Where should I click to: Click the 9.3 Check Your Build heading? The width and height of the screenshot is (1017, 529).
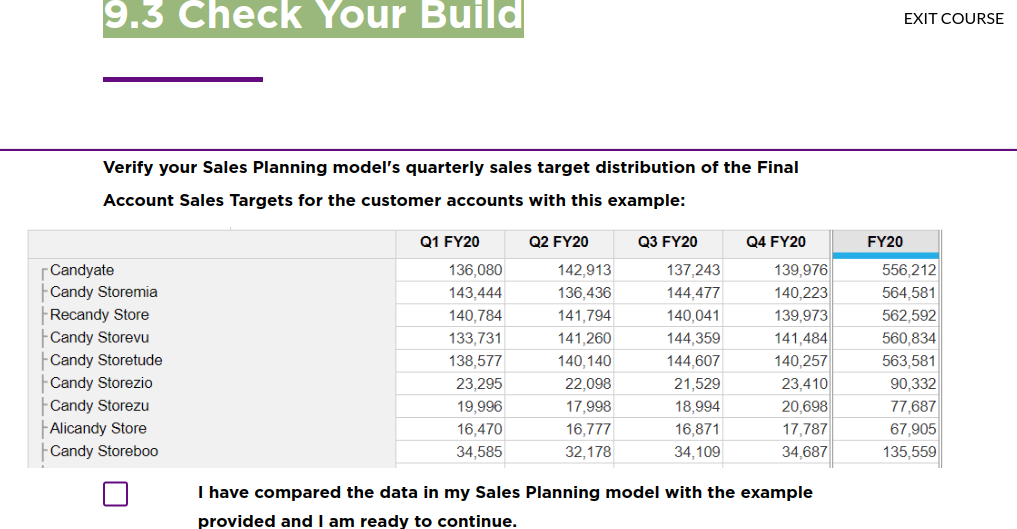(x=313, y=16)
